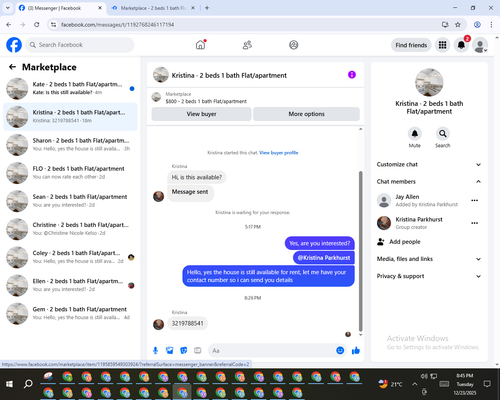Screen dimensions: 500x400
Task: Open Gem chat in Marketplace list
Action: click(x=70, y=313)
